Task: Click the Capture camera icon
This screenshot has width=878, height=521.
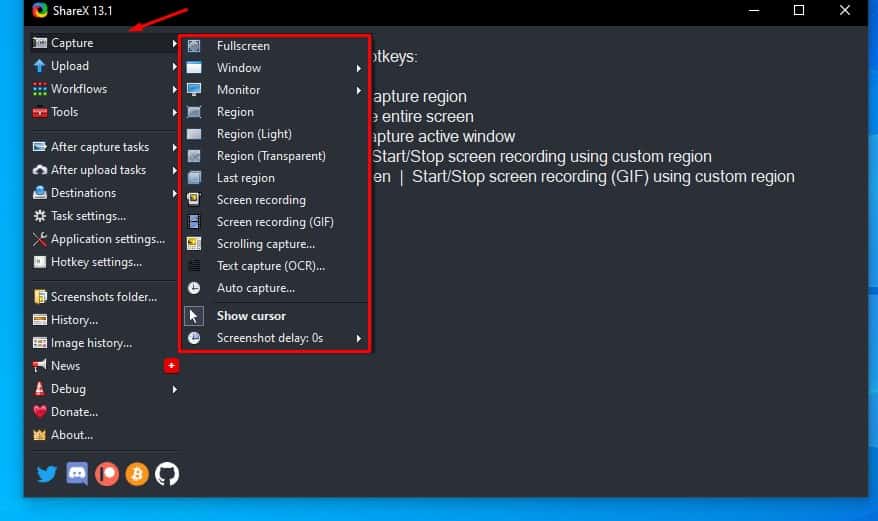Action: tap(39, 43)
